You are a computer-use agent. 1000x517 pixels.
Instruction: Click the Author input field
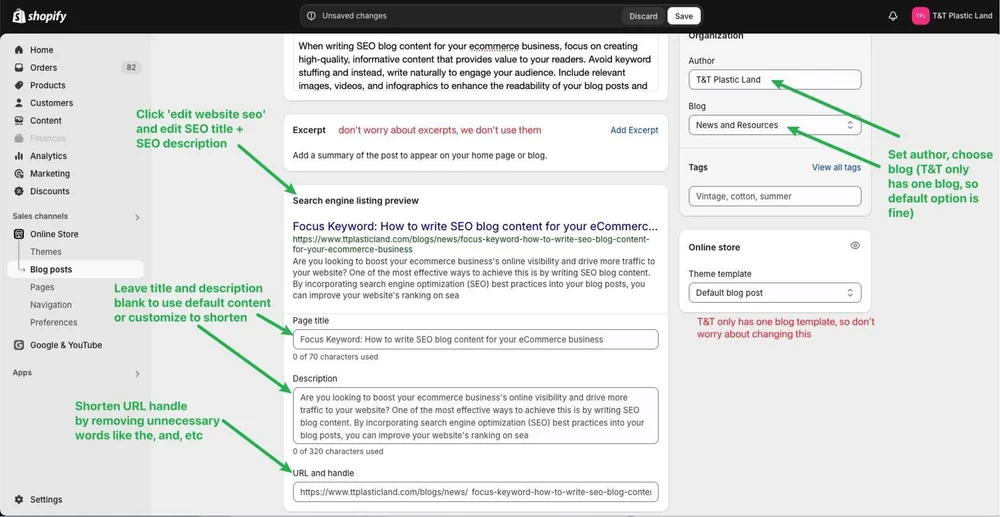pos(775,80)
